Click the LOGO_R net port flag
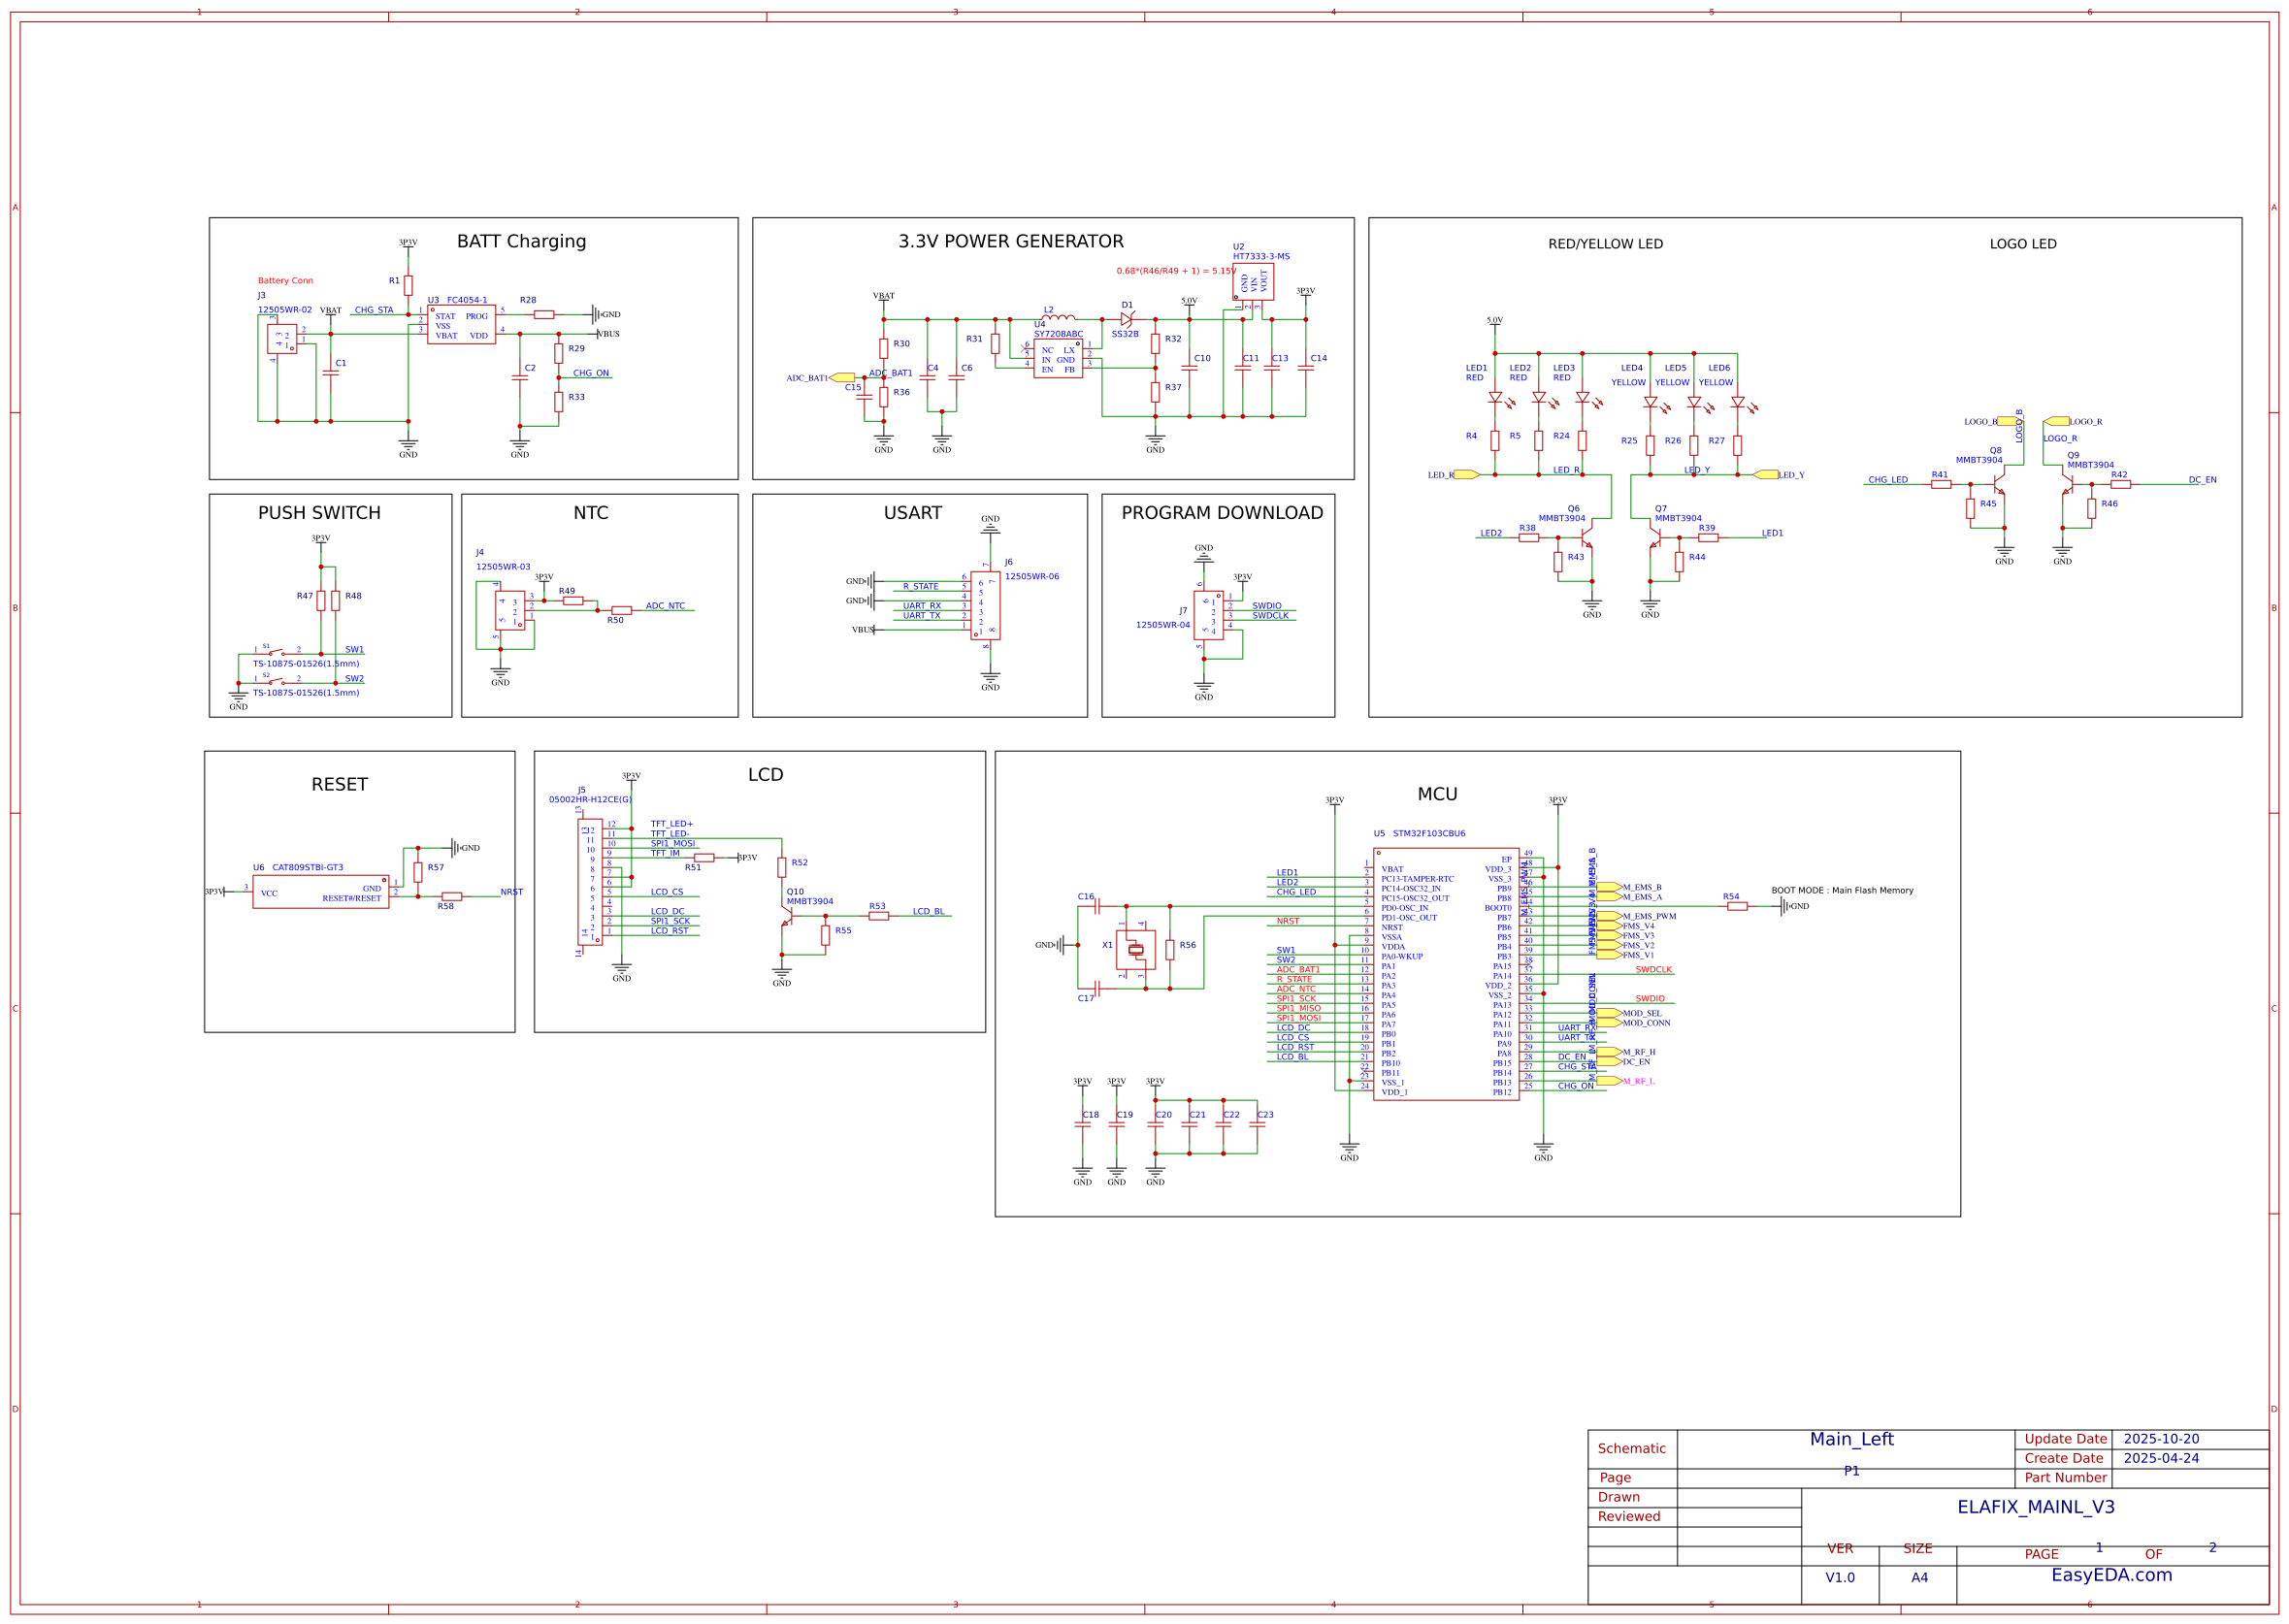2289x1624 pixels. (x=2056, y=422)
